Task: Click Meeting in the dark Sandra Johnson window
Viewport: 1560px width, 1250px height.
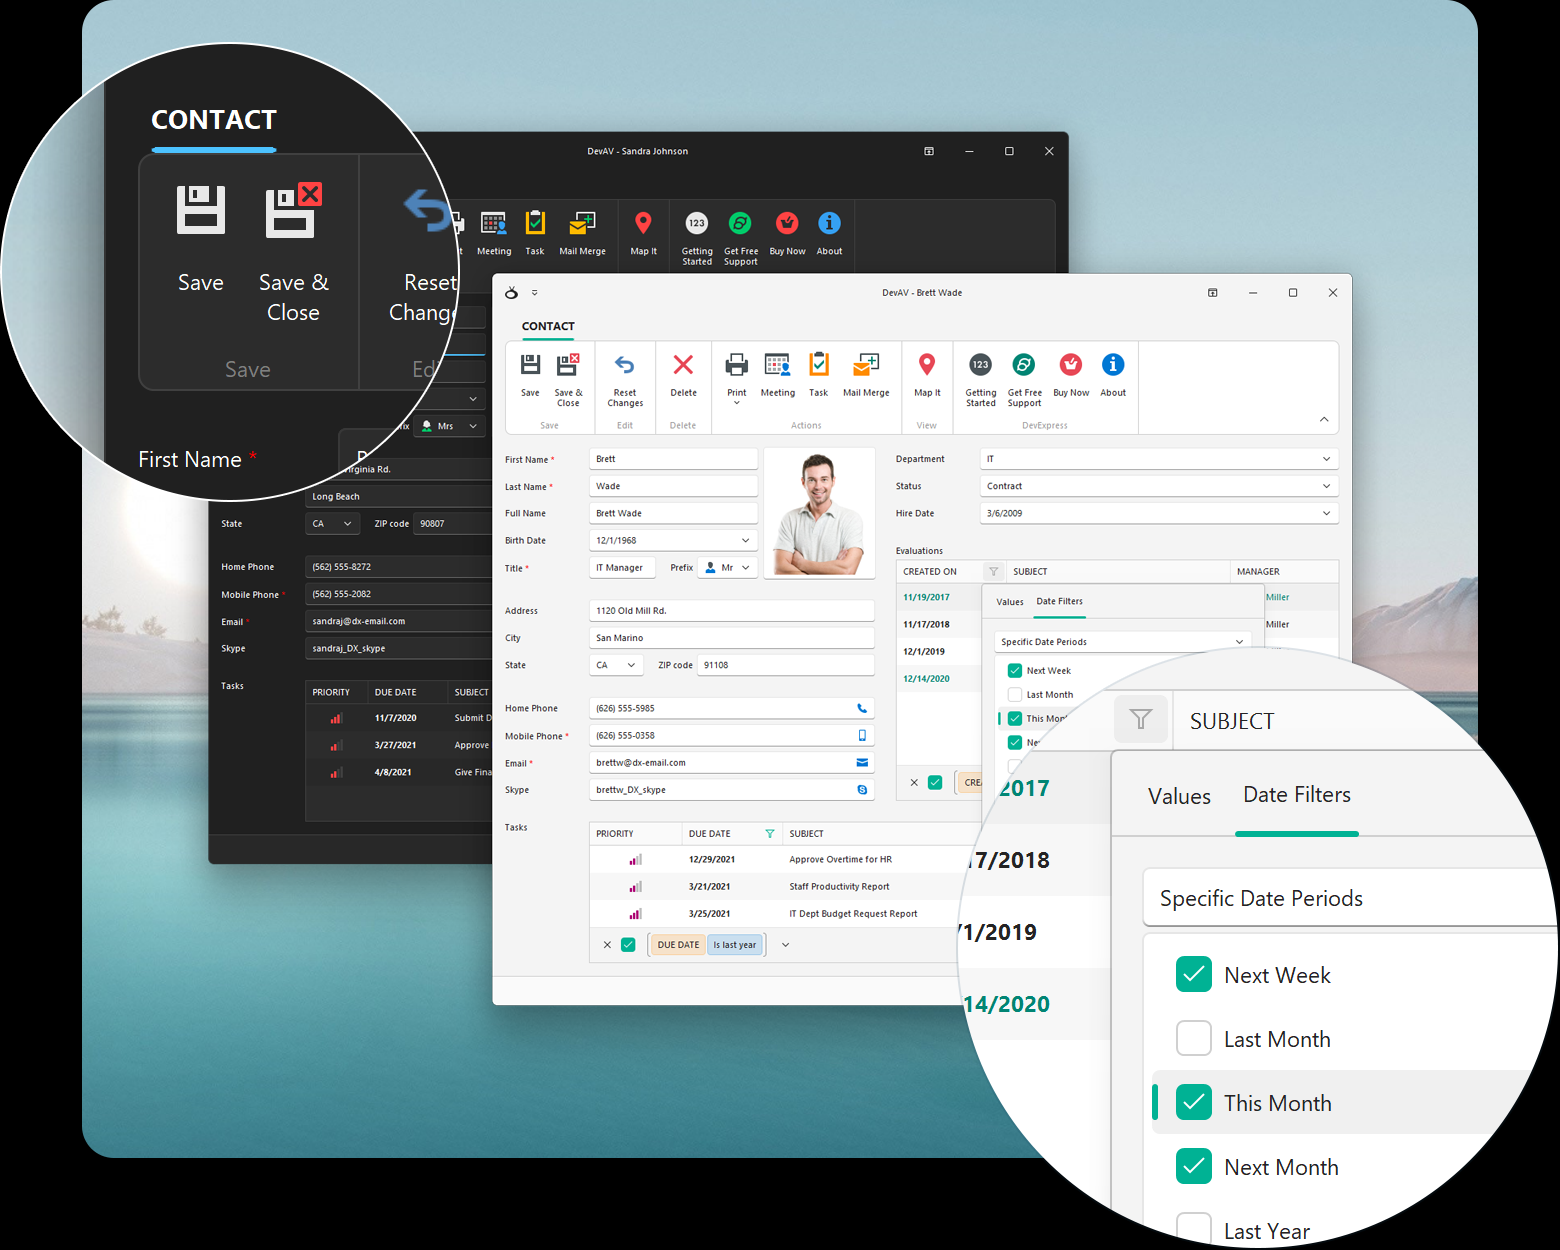Action: click(x=494, y=234)
